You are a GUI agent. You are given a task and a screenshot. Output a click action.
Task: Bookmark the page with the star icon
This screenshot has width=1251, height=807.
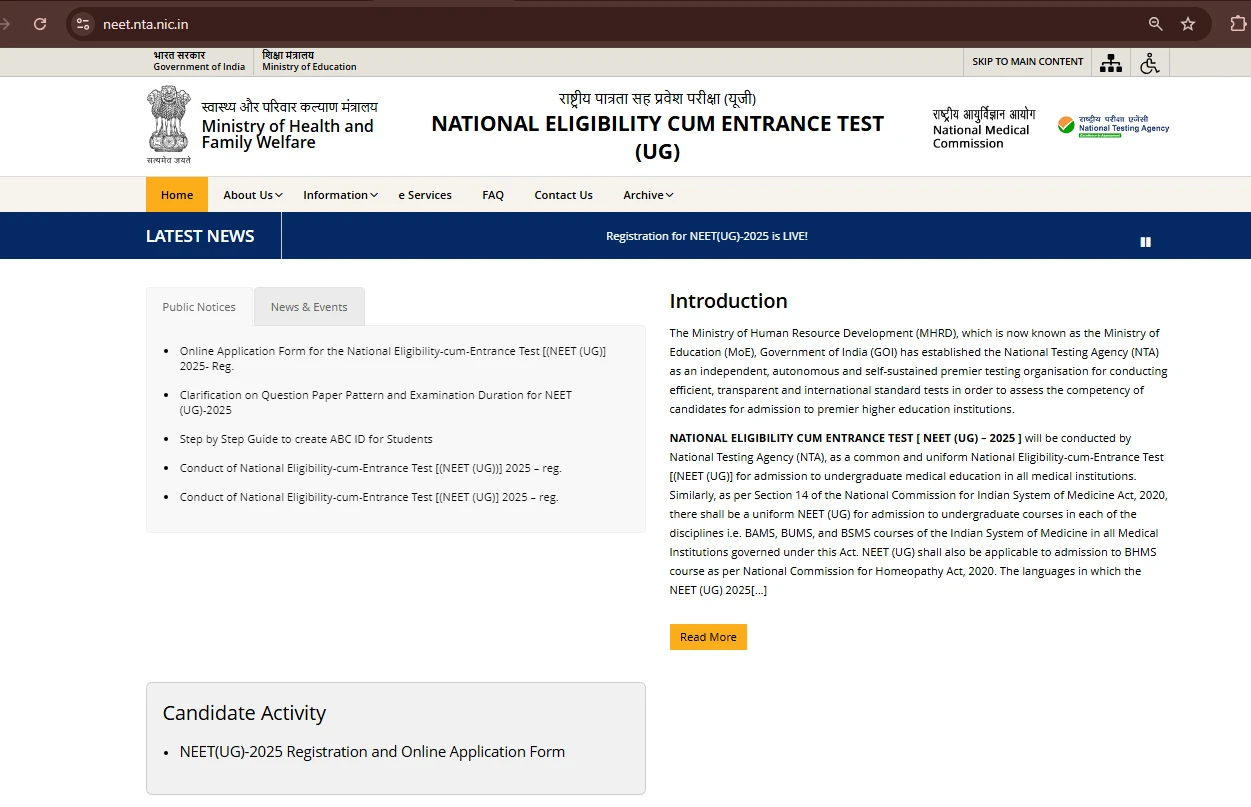pos(1188,23)
